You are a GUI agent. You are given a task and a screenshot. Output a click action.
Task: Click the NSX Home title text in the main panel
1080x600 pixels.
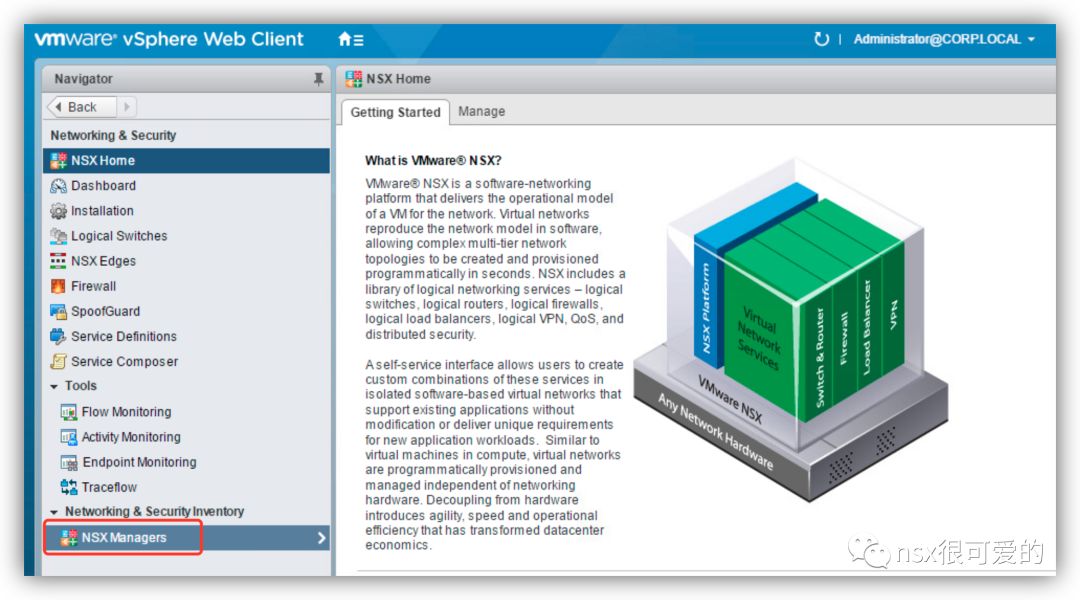[398, 79]
